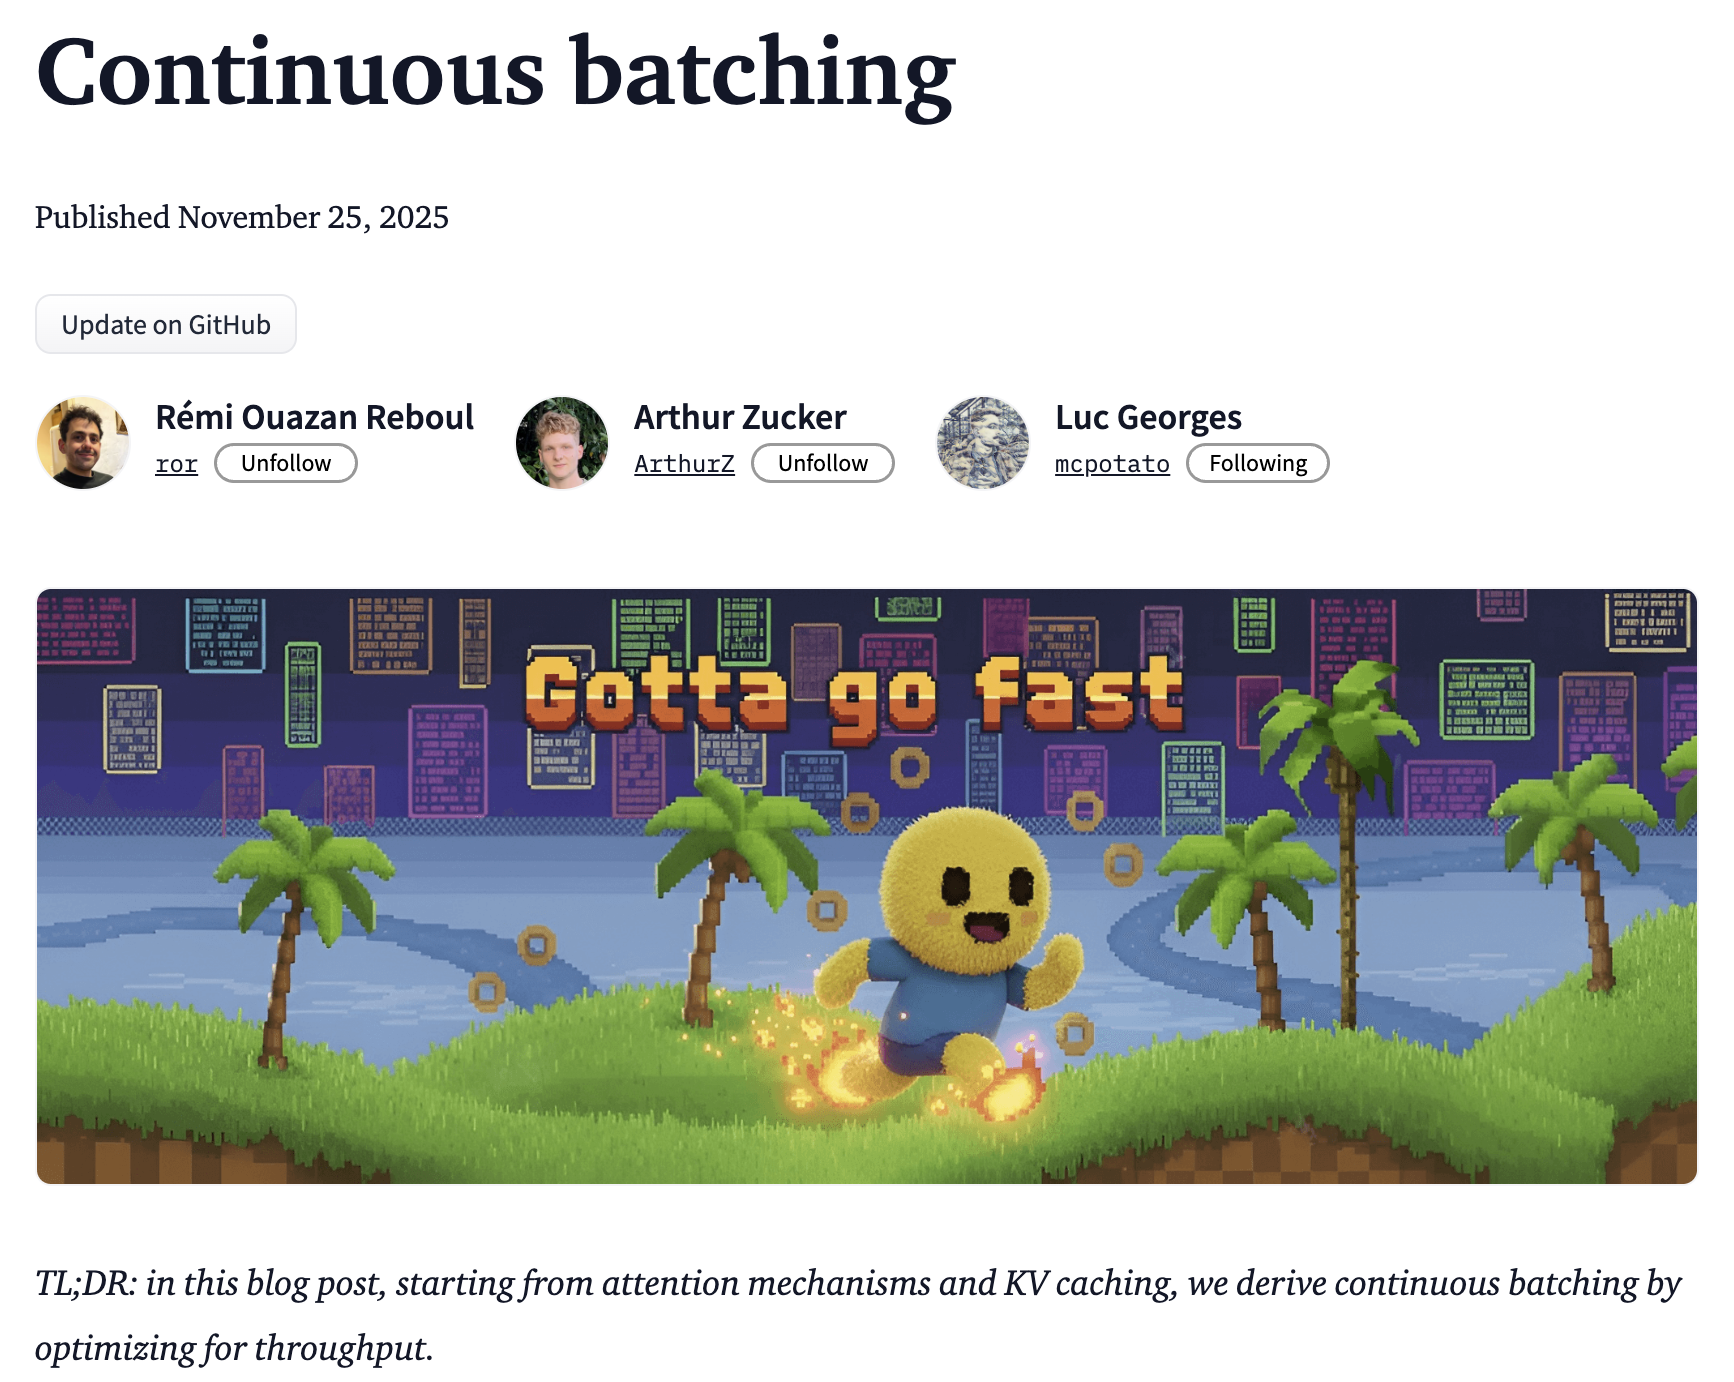Unfollow the user ror
This screenshot has height=1382, width=1734.
[x=285, y=463]
